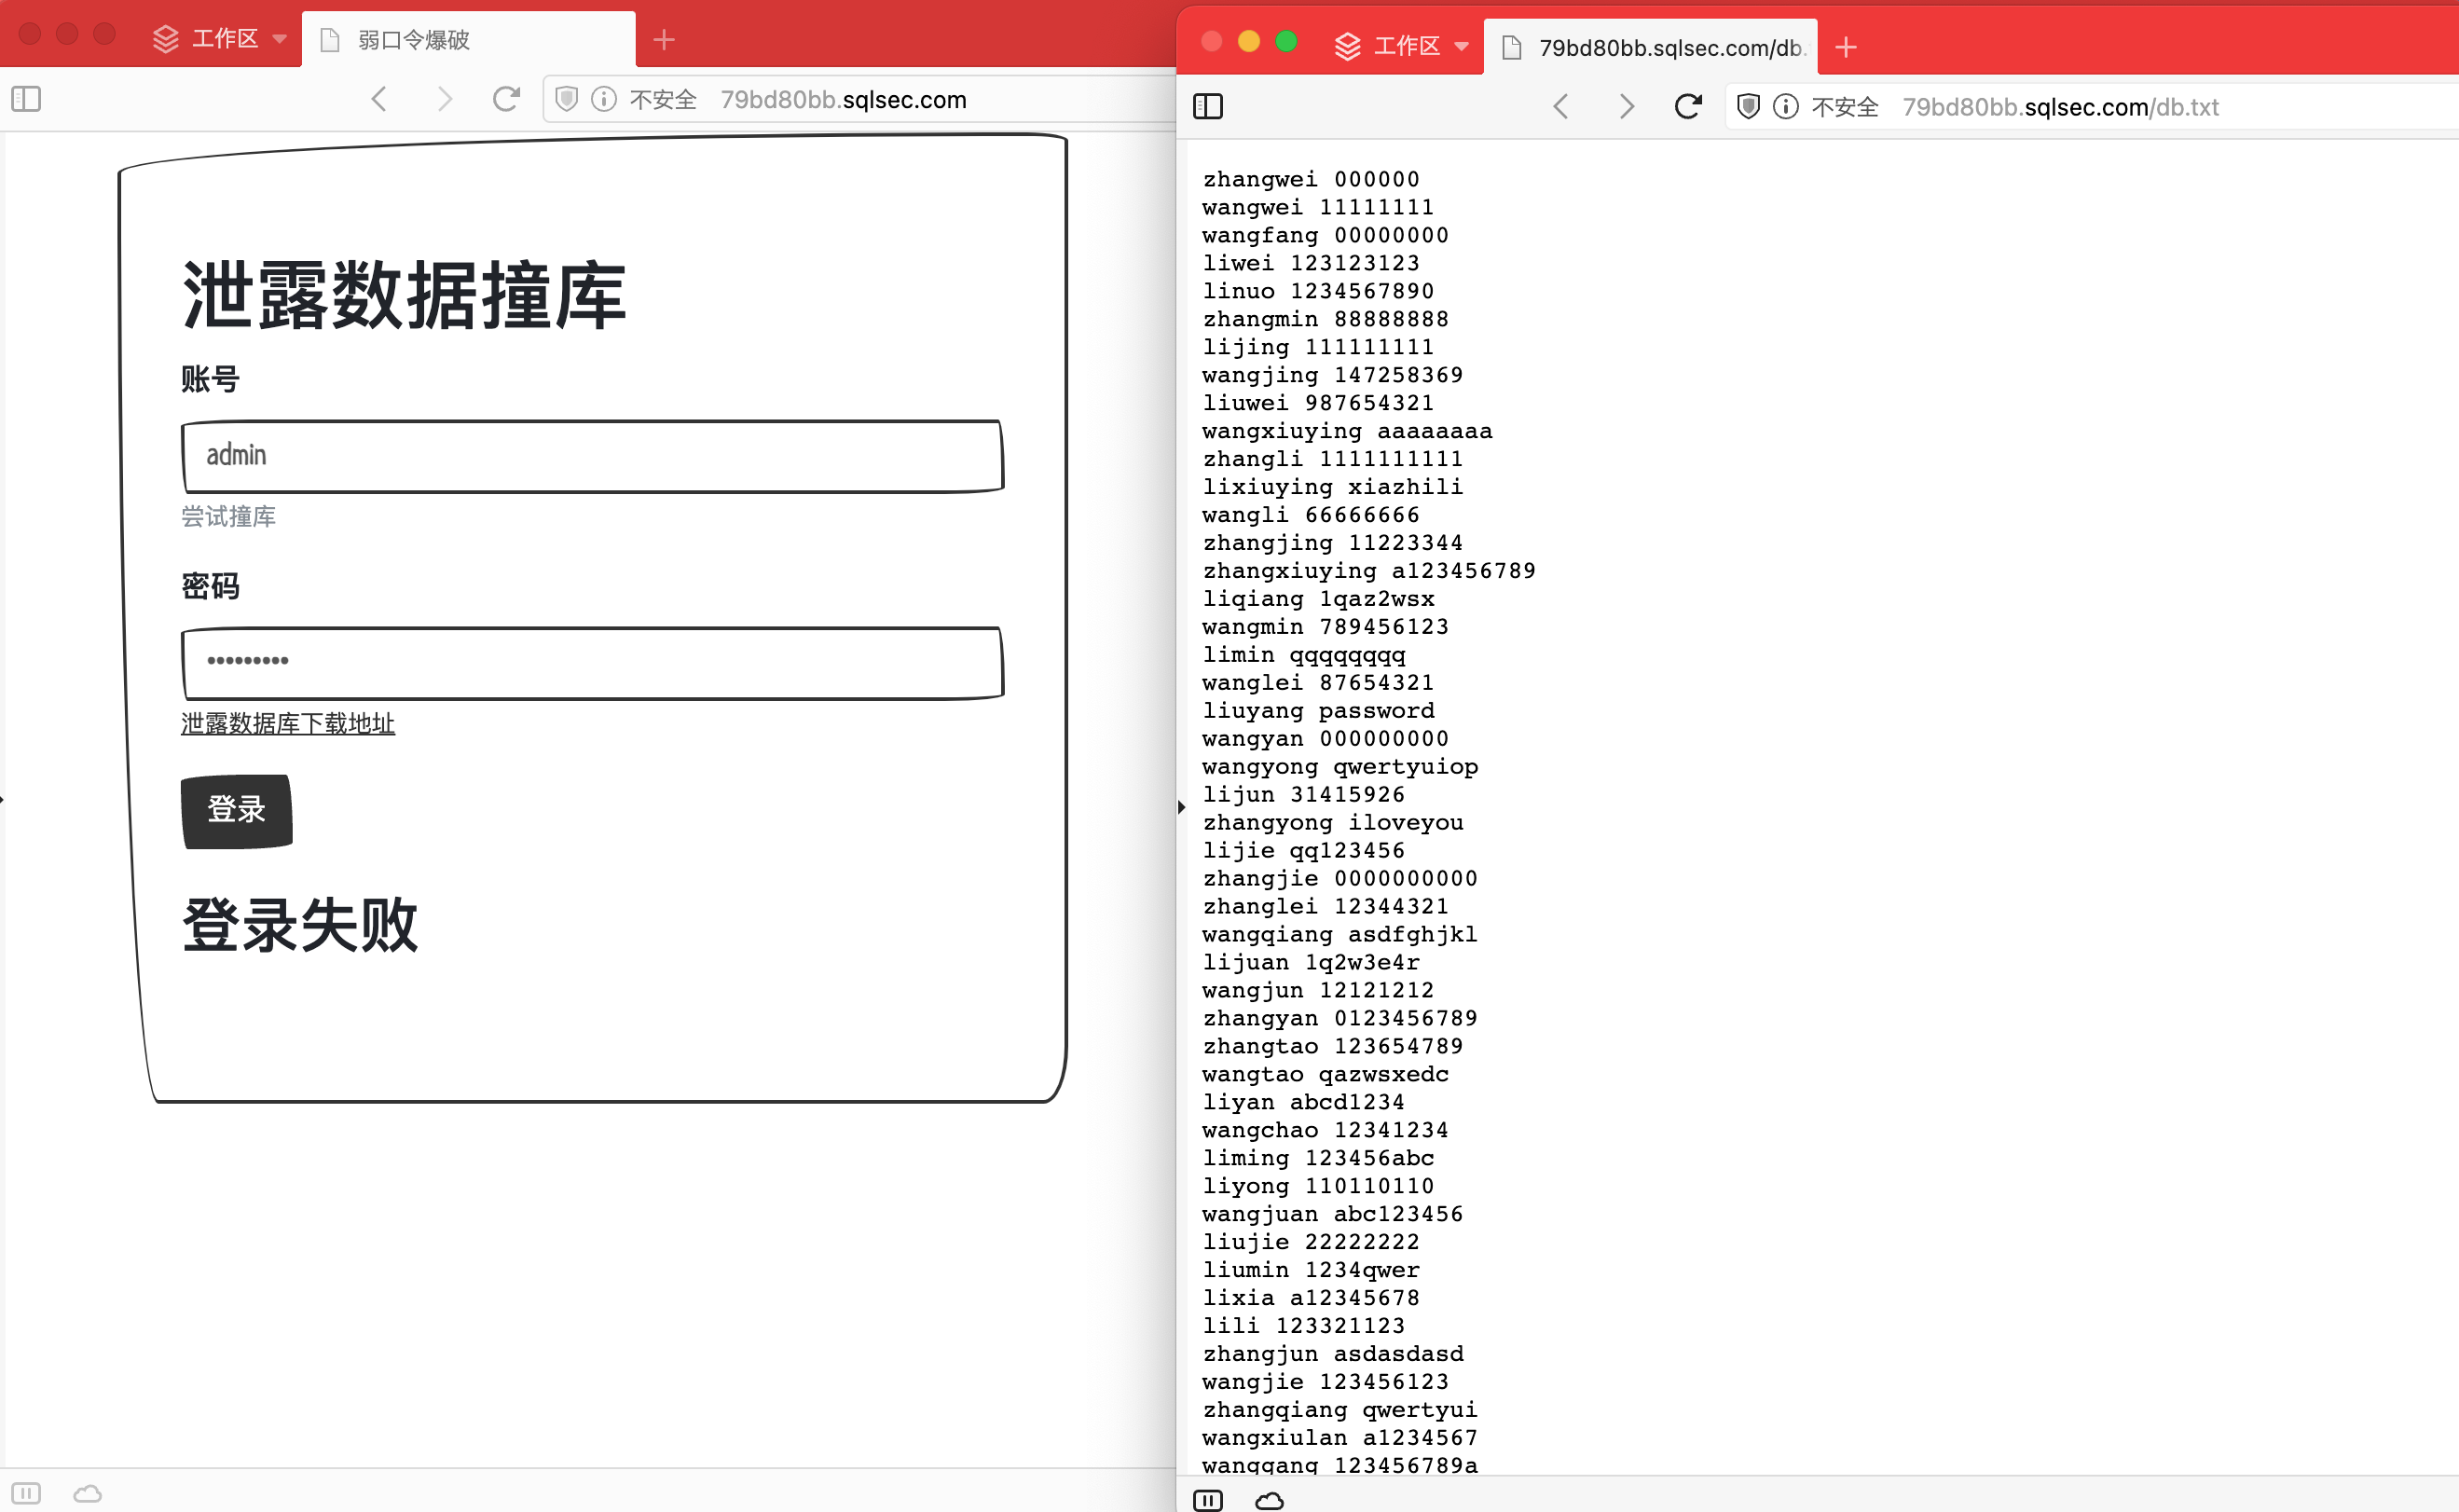Click text 'wangwei 11111111'
This screenshot has width=2459, height=1512.
[x=1318, y=207]
